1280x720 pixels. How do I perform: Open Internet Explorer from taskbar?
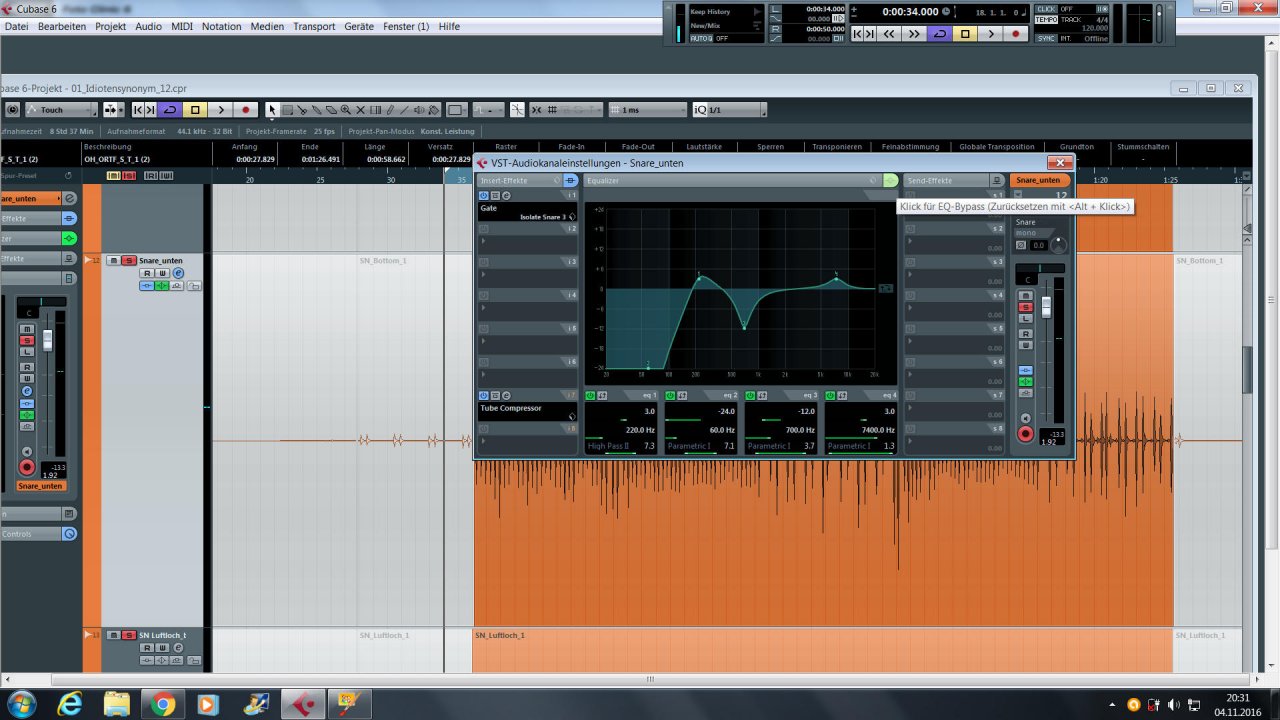coord(70,705)
